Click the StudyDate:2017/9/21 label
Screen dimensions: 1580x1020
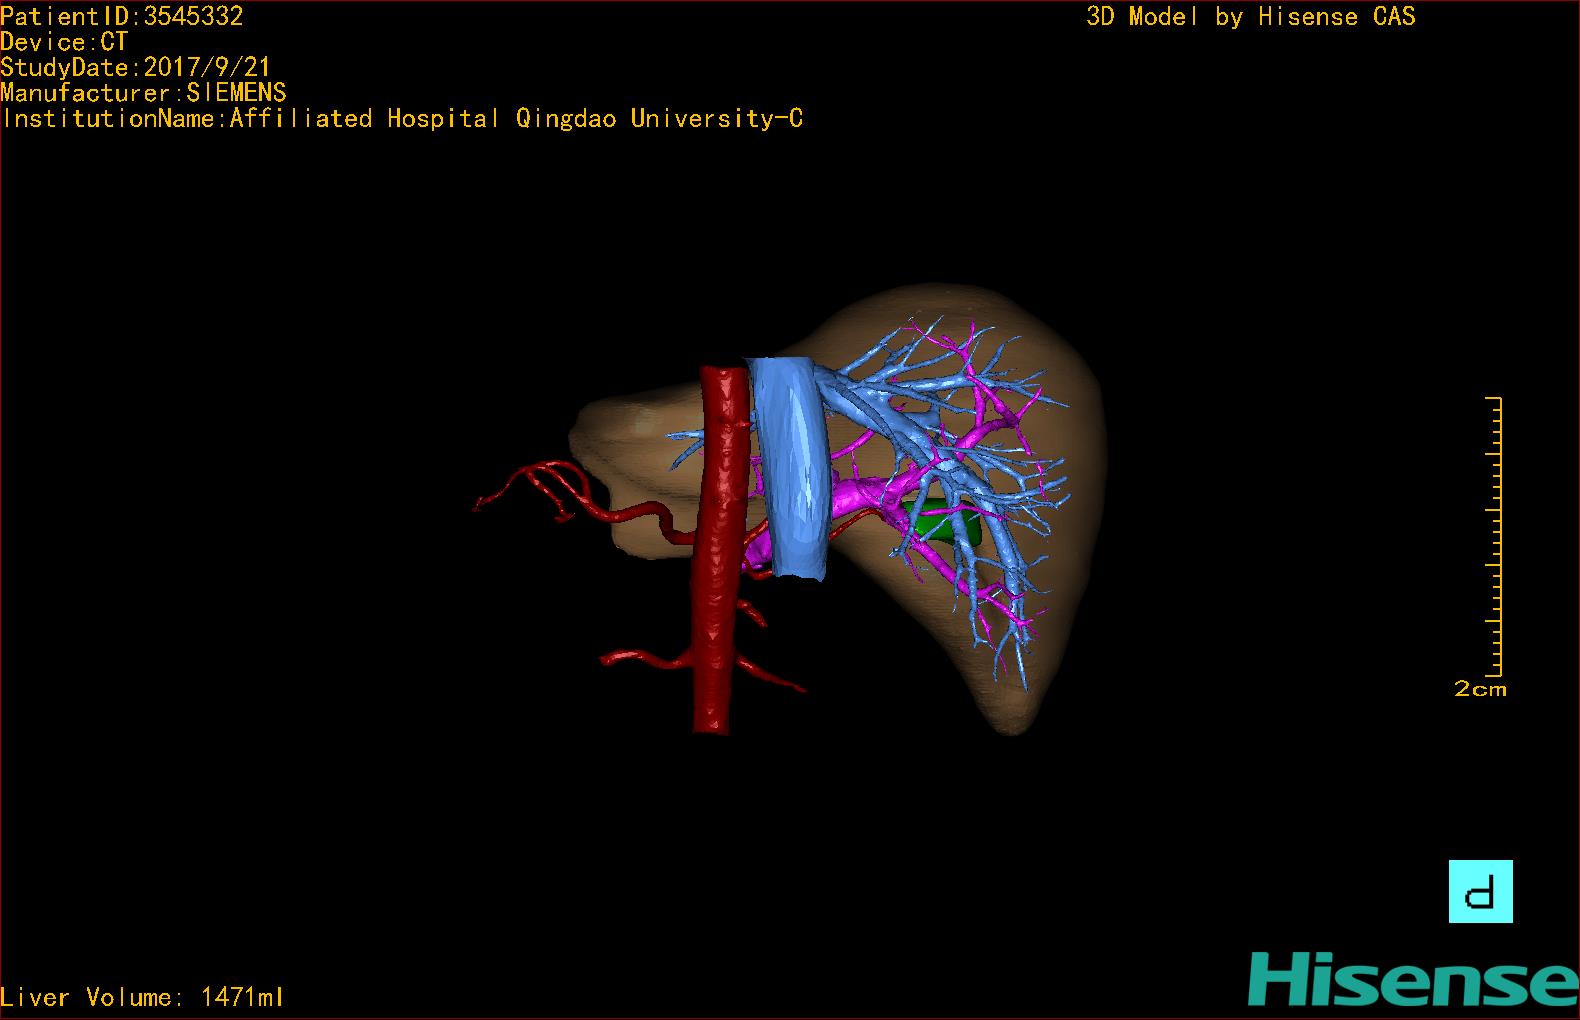(135, 67)
